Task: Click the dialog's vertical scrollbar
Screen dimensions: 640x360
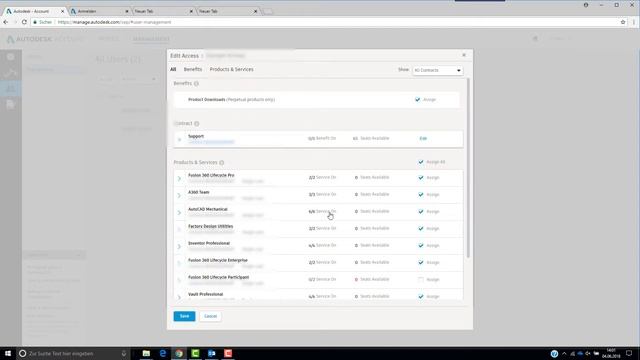Action: pyautogui.click(x=468, y=168)
